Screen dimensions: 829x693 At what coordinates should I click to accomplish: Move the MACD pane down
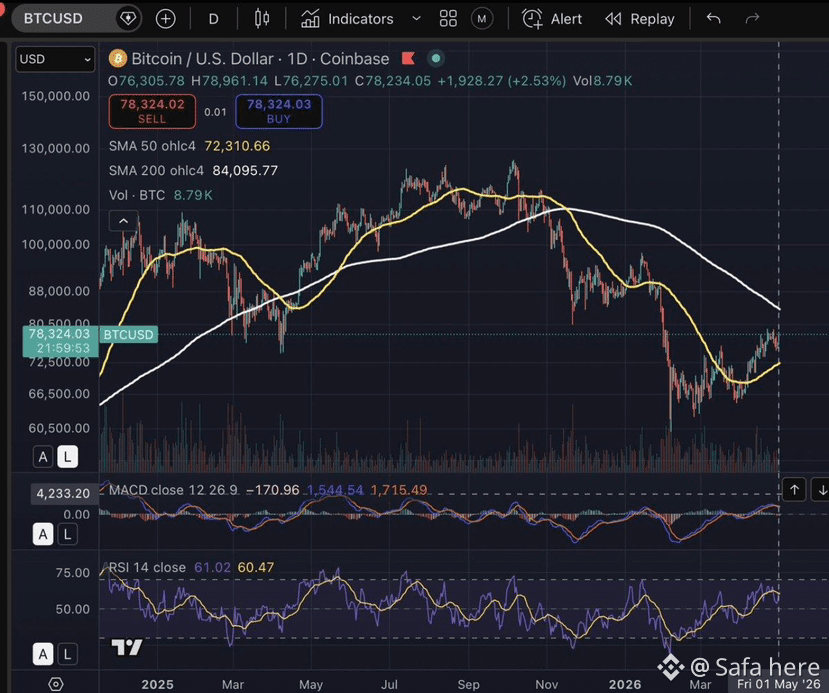coord(821,490)
